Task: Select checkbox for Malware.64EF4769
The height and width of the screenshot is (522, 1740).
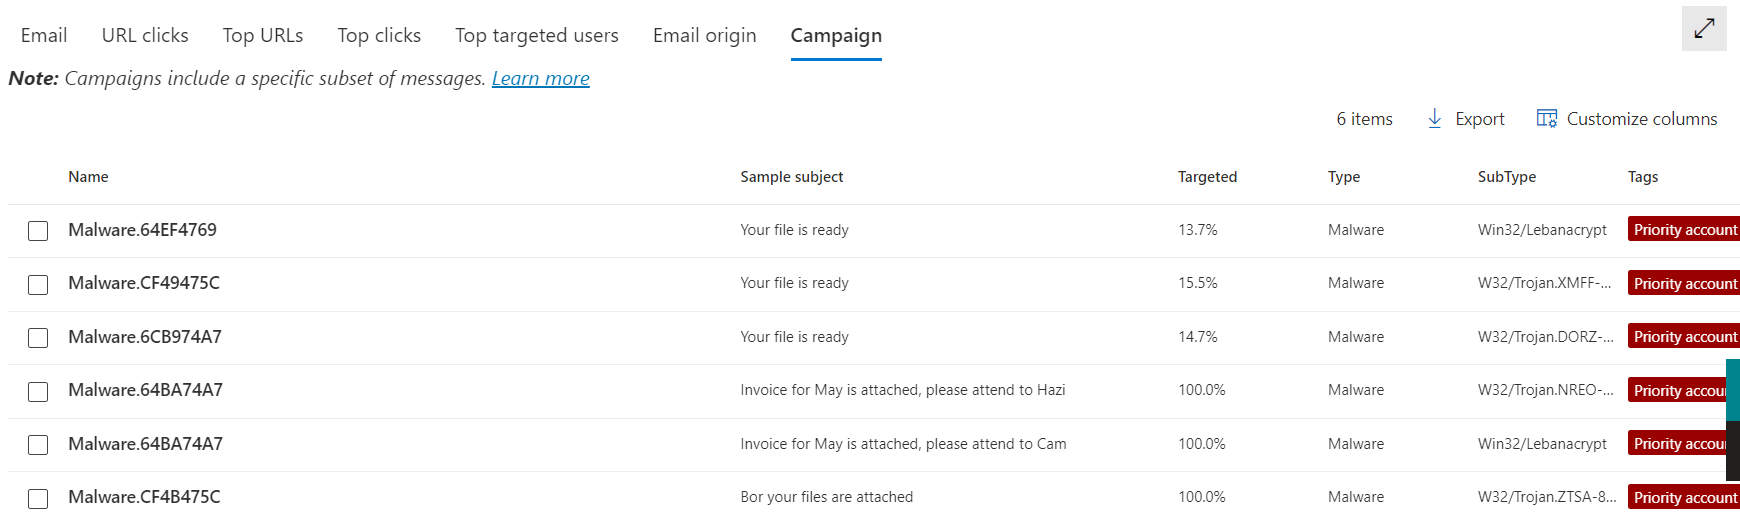Action: [38, 231]
